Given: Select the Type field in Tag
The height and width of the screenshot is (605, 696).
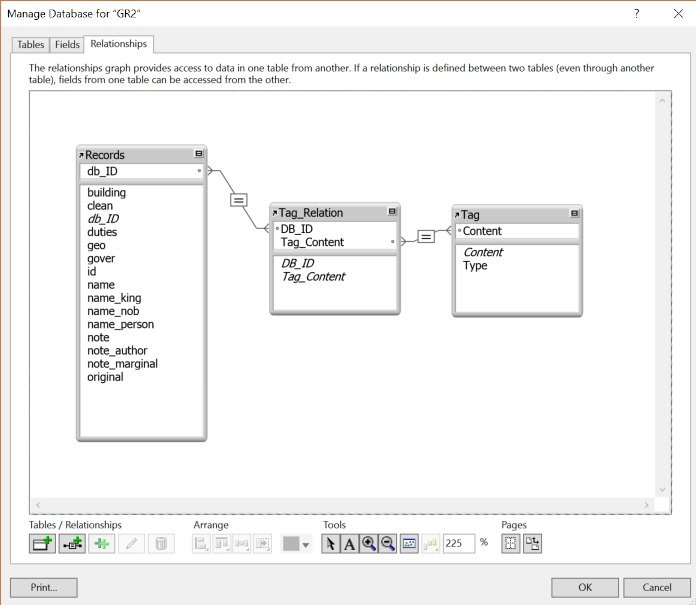Looking at the screenshot, I should 475,265.
